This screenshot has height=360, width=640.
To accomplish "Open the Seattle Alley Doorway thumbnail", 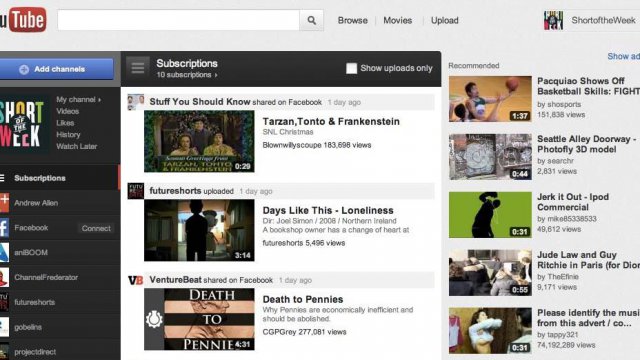I will click(x=490, y=157).
